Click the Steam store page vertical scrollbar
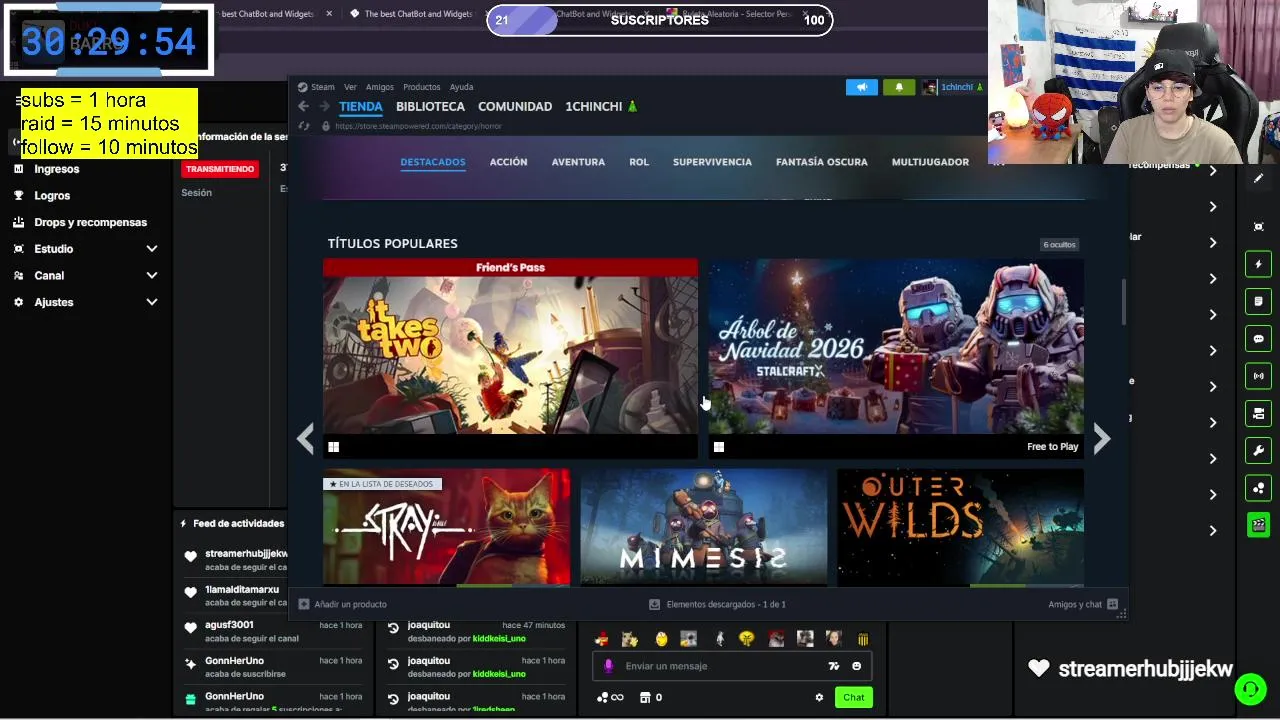 pos(1123,301)
